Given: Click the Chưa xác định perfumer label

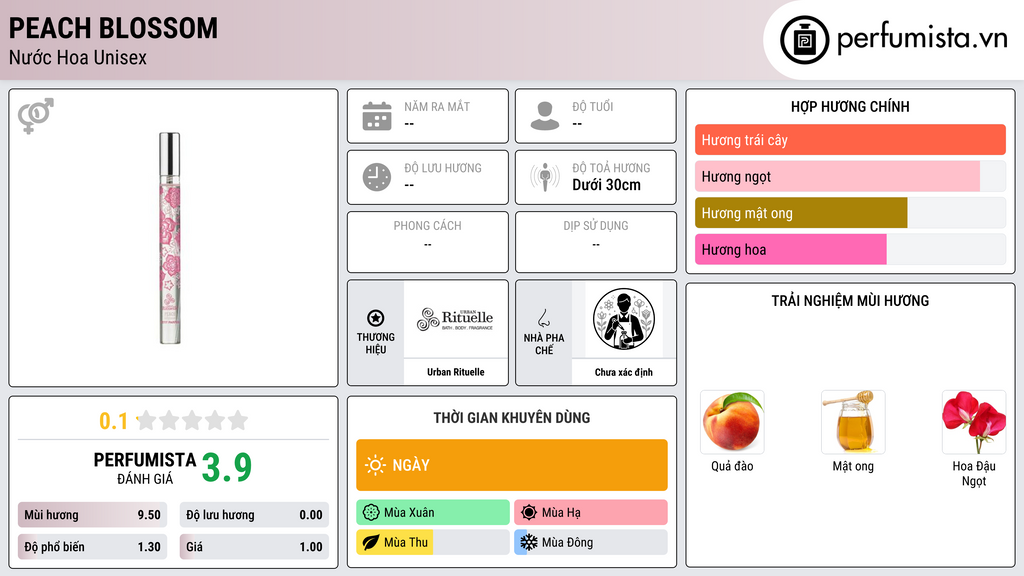Looking at the screenshot, I should 624,372.
